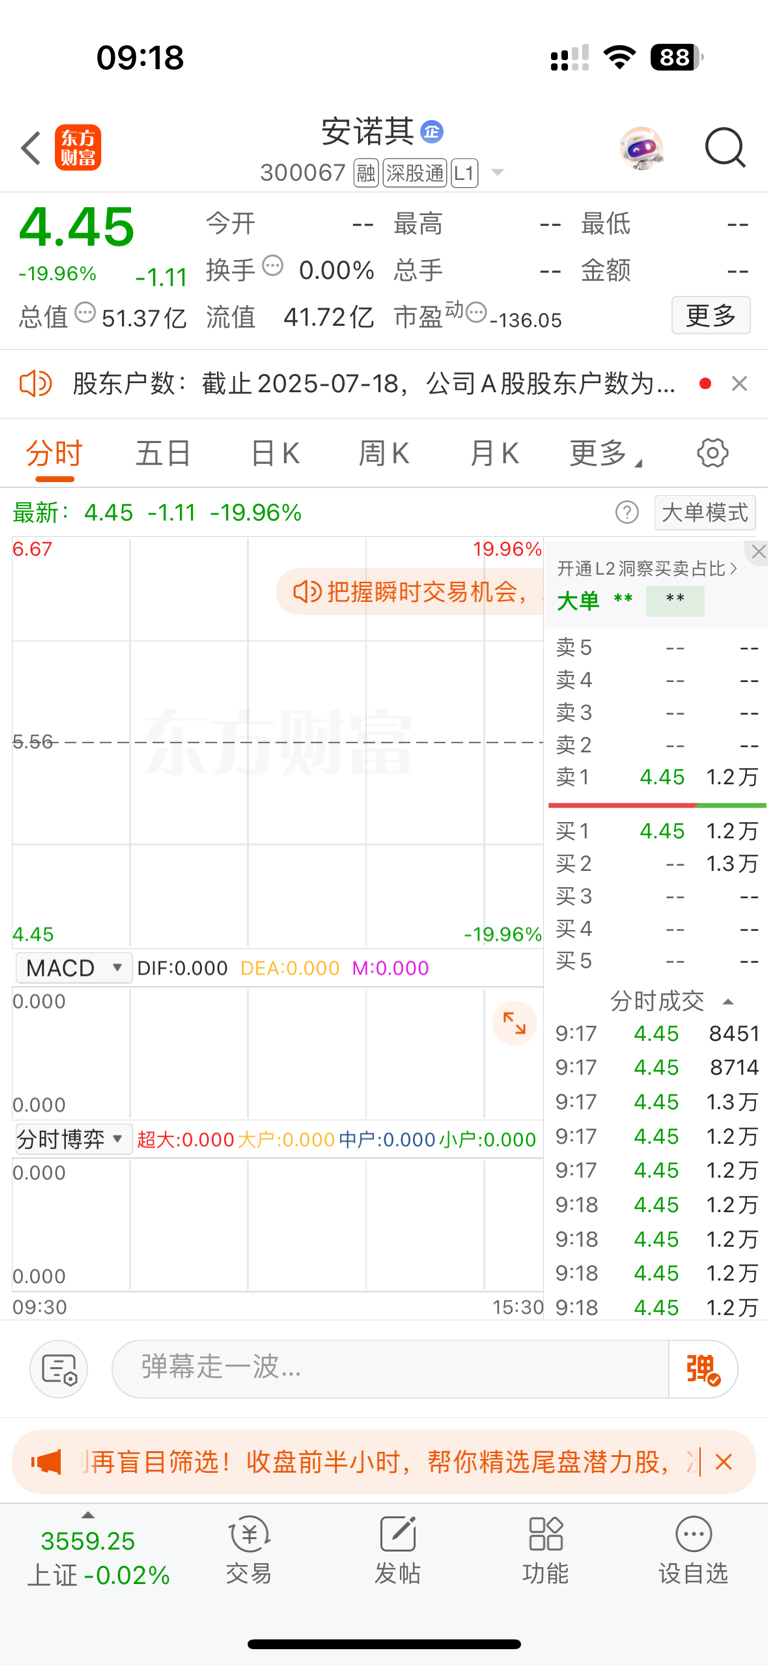
Task: Tap the 买2 order row
Action: click(657, 863)
